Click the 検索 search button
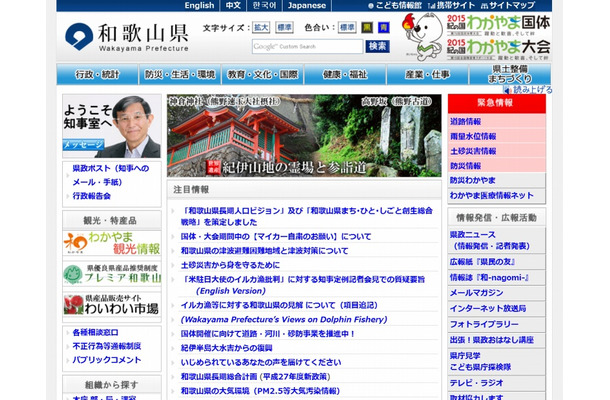This screenshot has width=610, height=400. 377,46
